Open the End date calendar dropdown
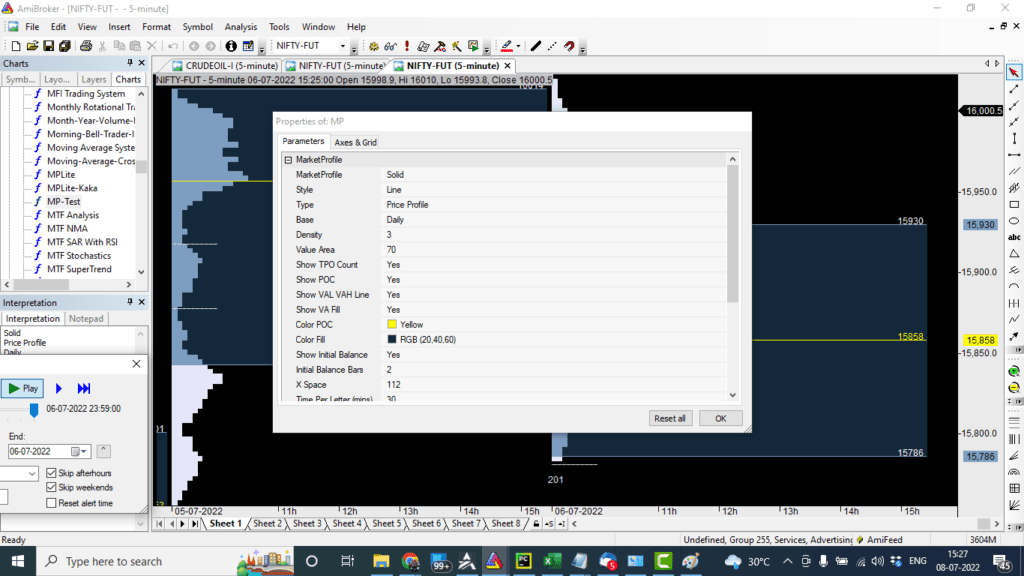 pos(79,451)
